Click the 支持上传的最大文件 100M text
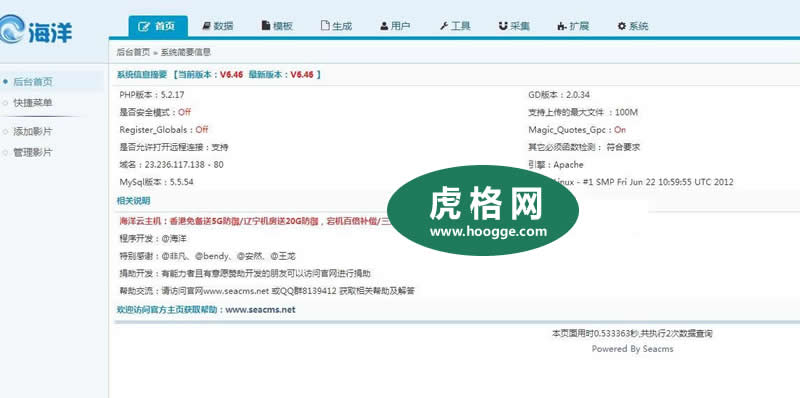Screen dimensions: 800x398 [x=583, y=112]
